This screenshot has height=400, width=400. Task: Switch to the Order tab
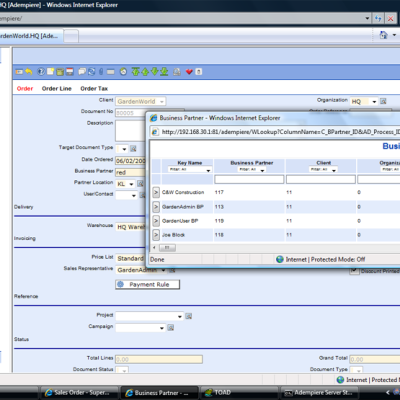tap(25, 88)
